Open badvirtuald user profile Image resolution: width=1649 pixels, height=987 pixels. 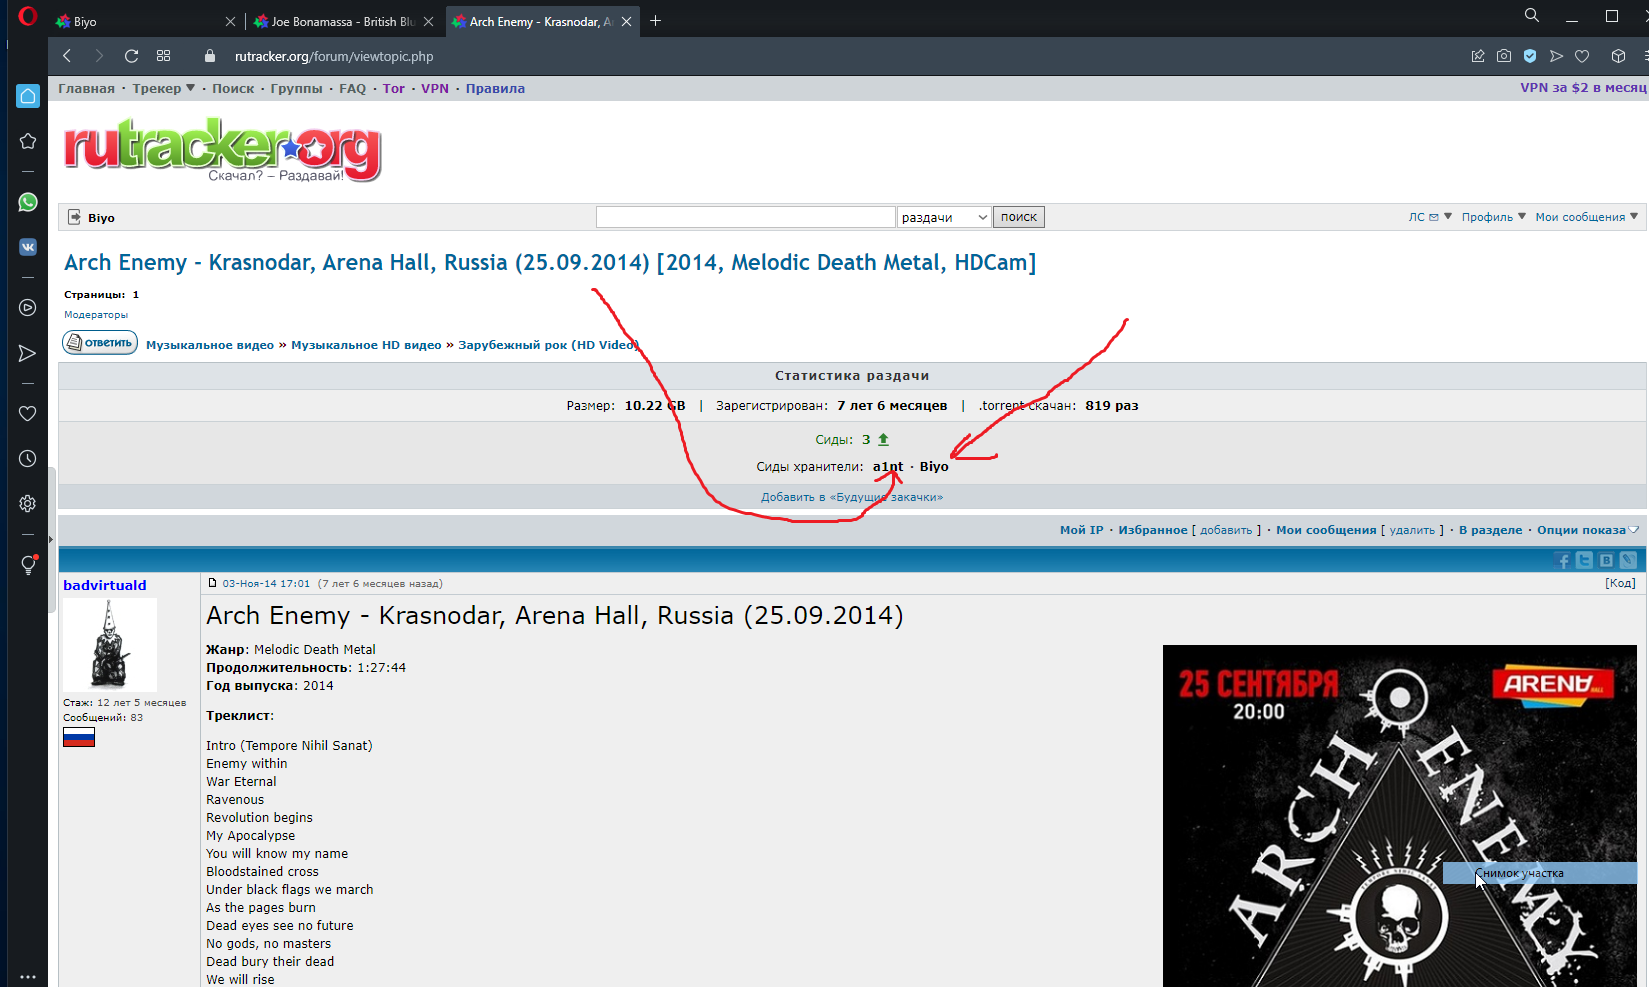click(x=105, y=585)
